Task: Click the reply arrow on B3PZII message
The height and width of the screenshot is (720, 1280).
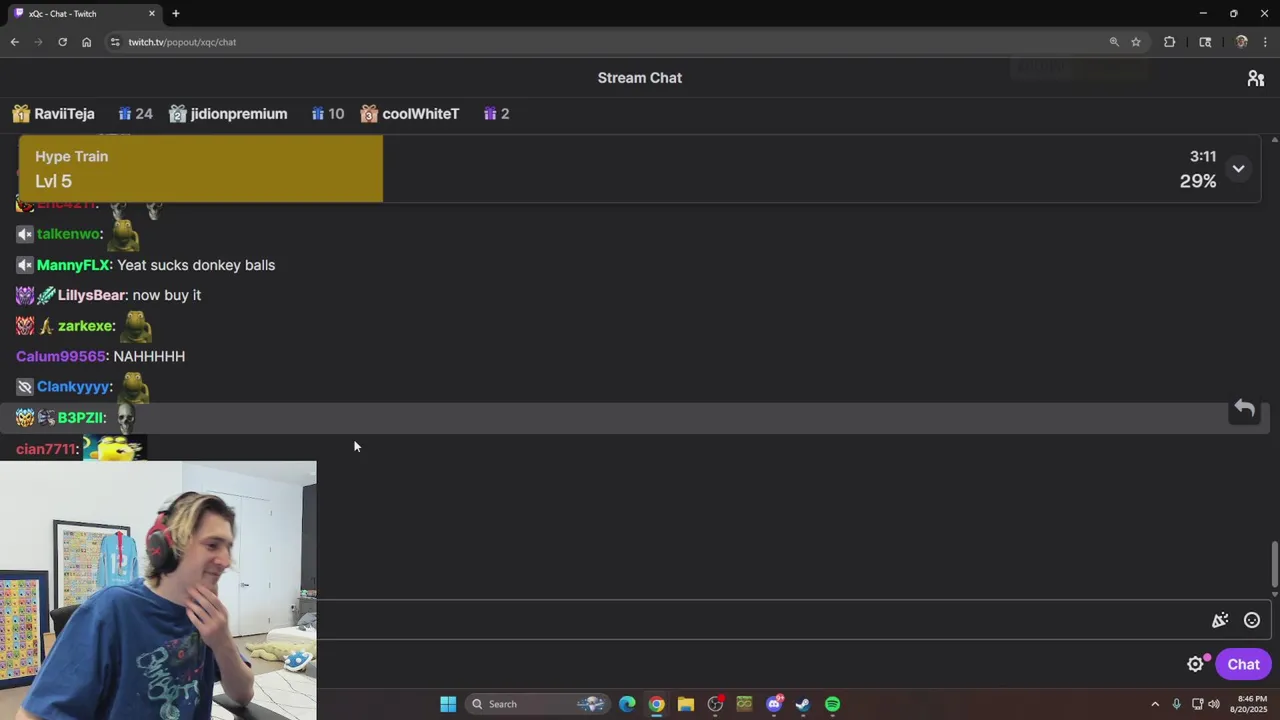Action: (x=1244, y=408)
